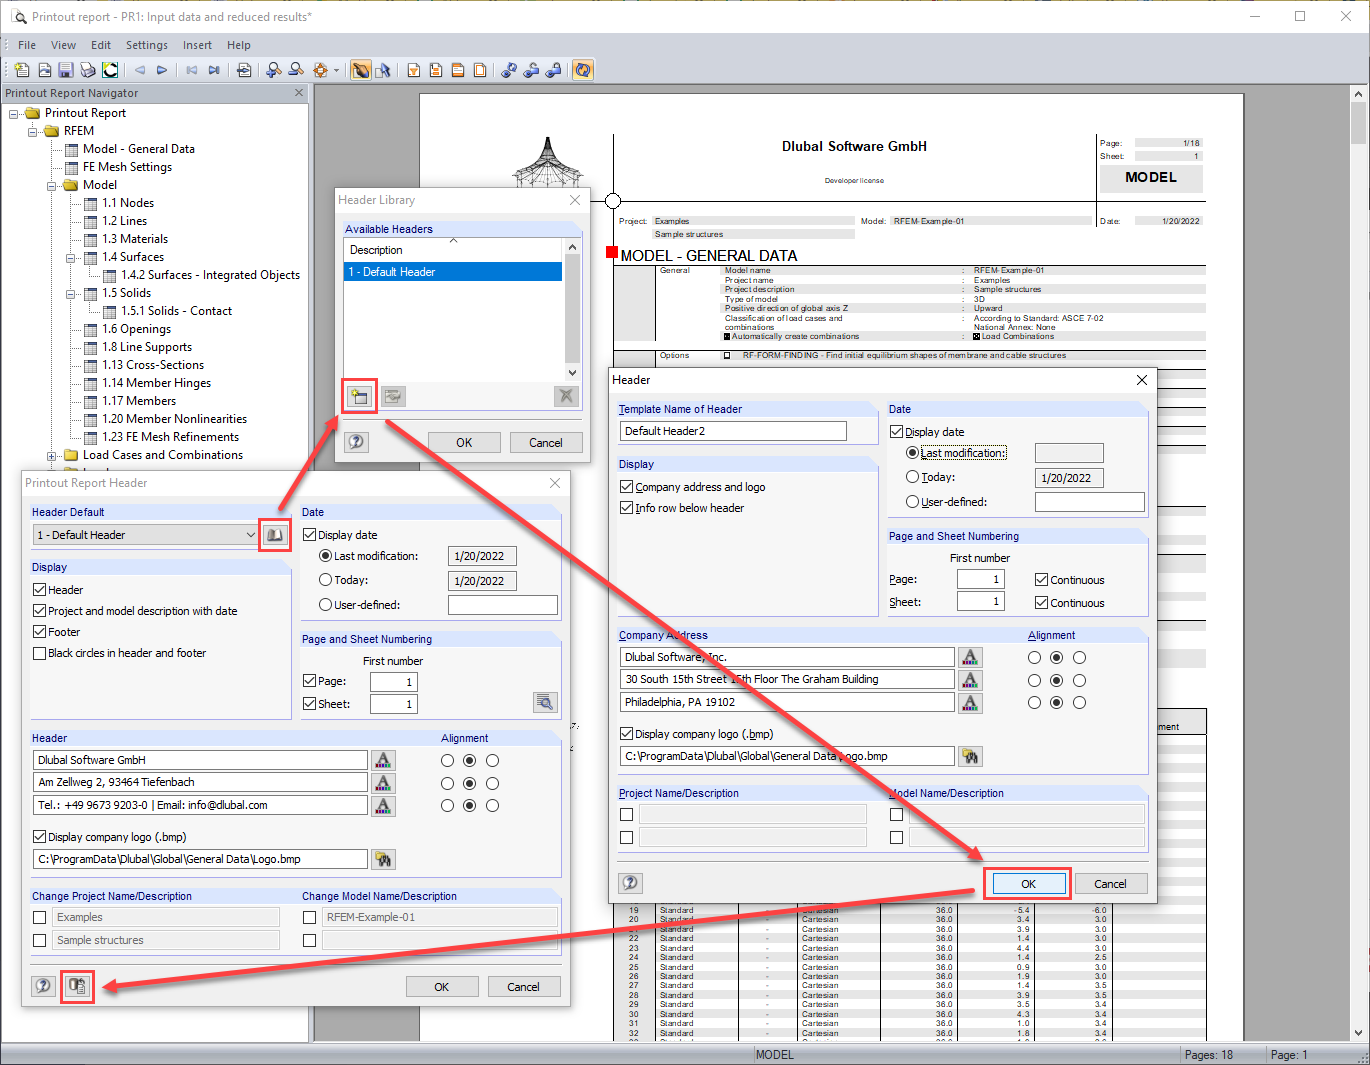The height and width of the screenshot is (1065, 1370).
Task: Click the zoom out magnifier toolbar icon
Action: pyautogui.click(x=296, y=70)
